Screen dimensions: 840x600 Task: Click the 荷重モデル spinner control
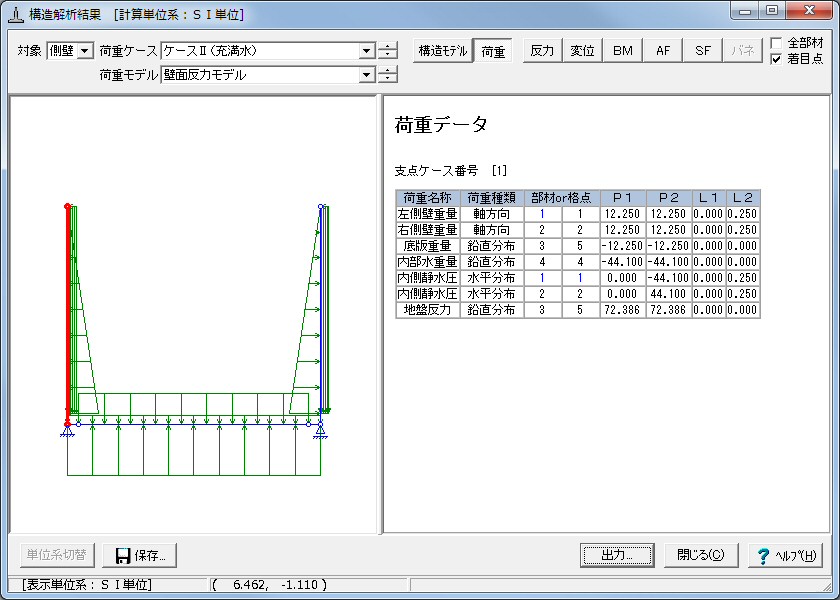[x=387, y=75]
